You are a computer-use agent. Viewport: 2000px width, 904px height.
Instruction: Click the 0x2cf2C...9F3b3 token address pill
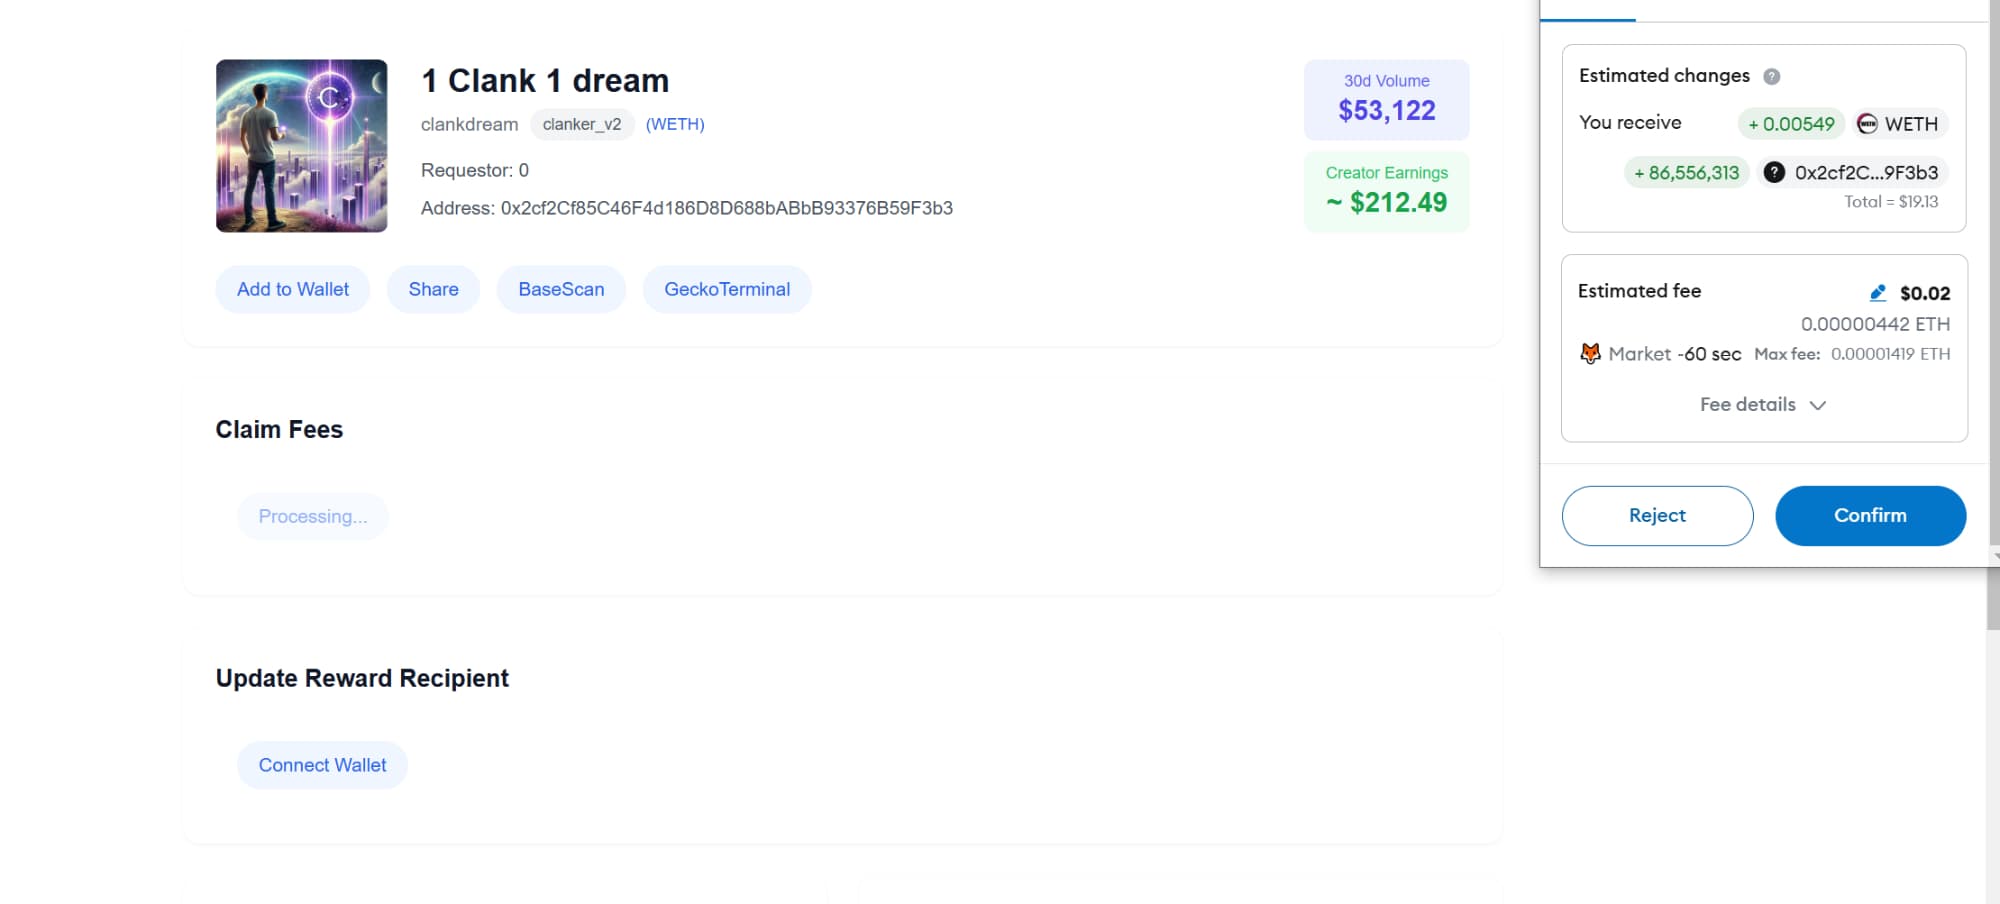pyautogui.click(x=1865, y=173)
